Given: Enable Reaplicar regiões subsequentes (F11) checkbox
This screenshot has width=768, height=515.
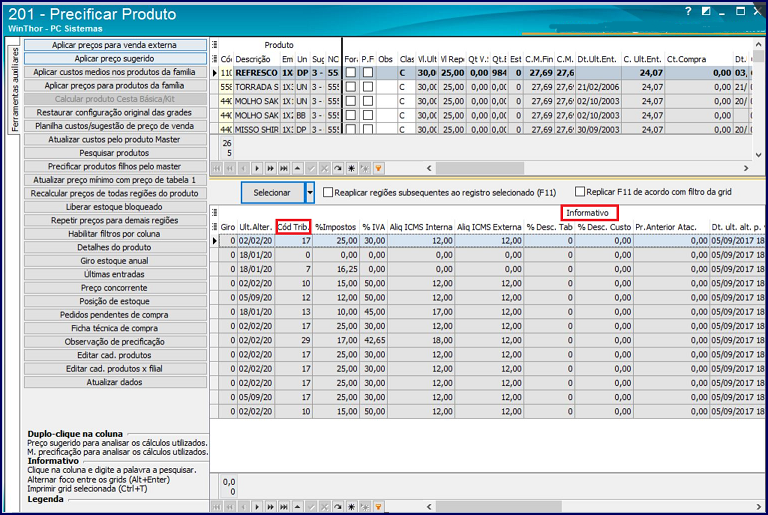Looking at the screenshot, I should [x=328, y=192].
